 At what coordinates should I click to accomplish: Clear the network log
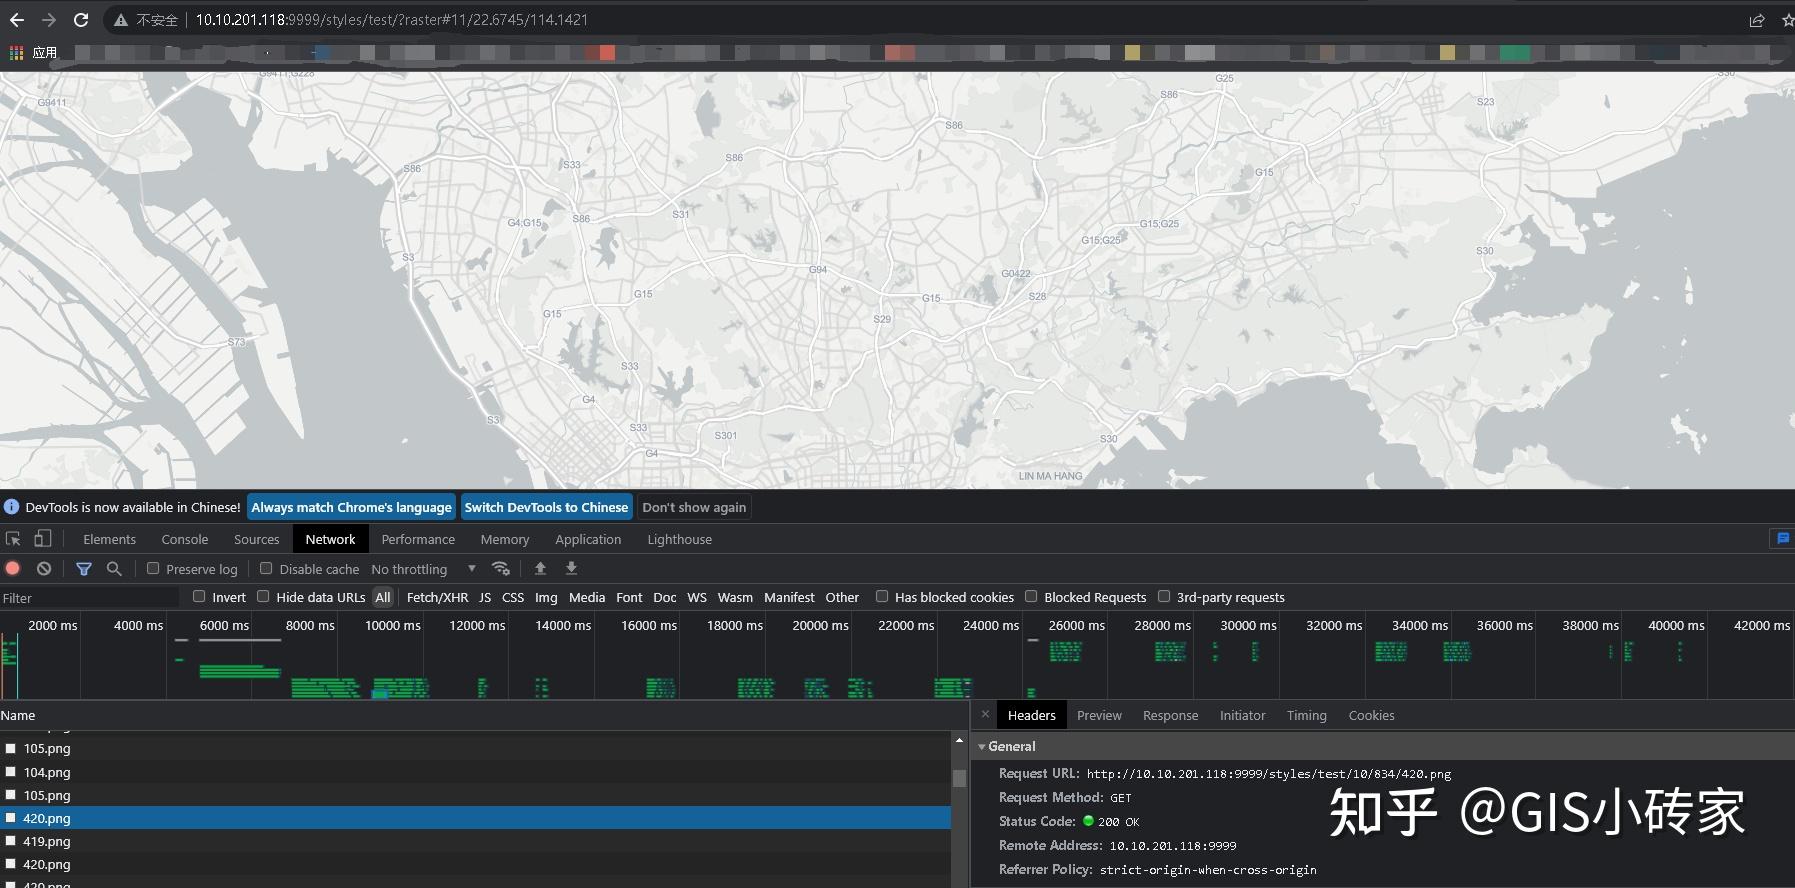coord(44,569)
